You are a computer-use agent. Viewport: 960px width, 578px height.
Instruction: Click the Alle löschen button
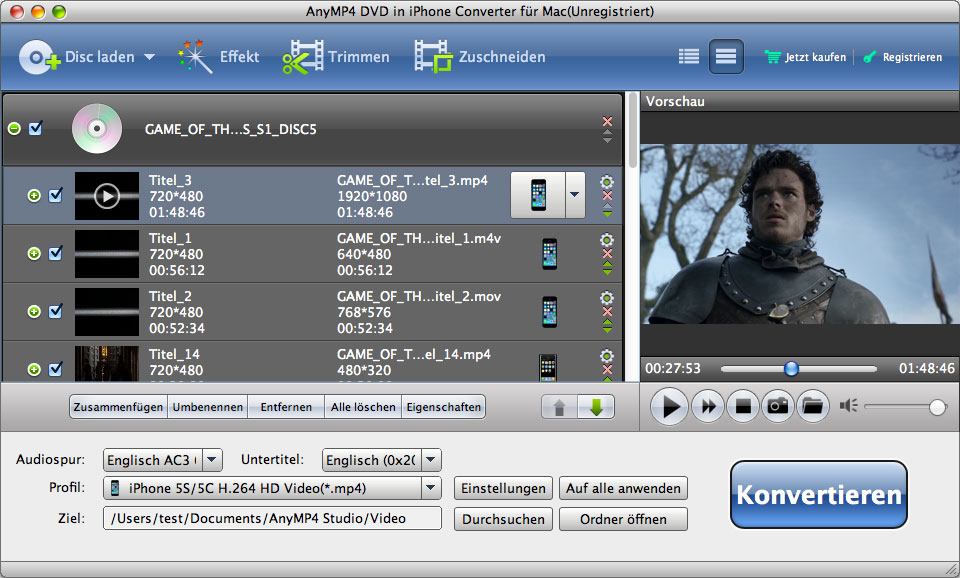point(363,407)
